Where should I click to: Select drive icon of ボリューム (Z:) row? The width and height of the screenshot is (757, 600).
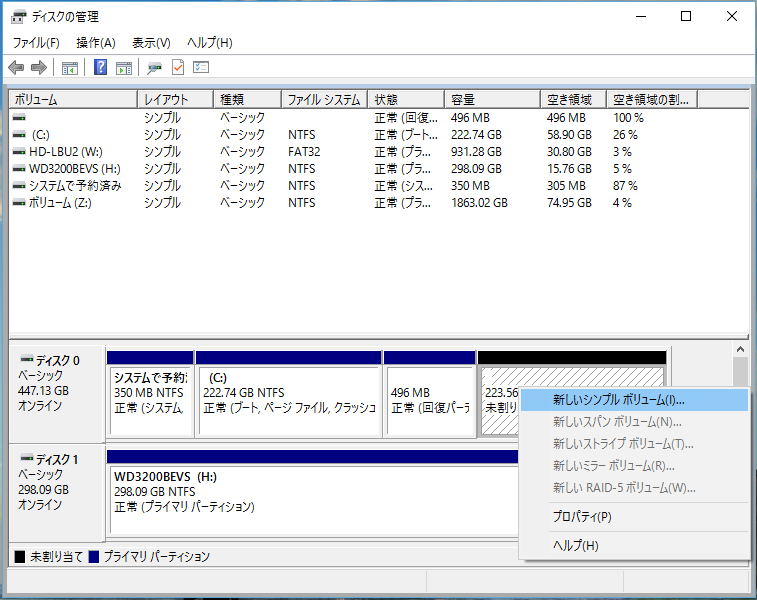tap(19, 203)
